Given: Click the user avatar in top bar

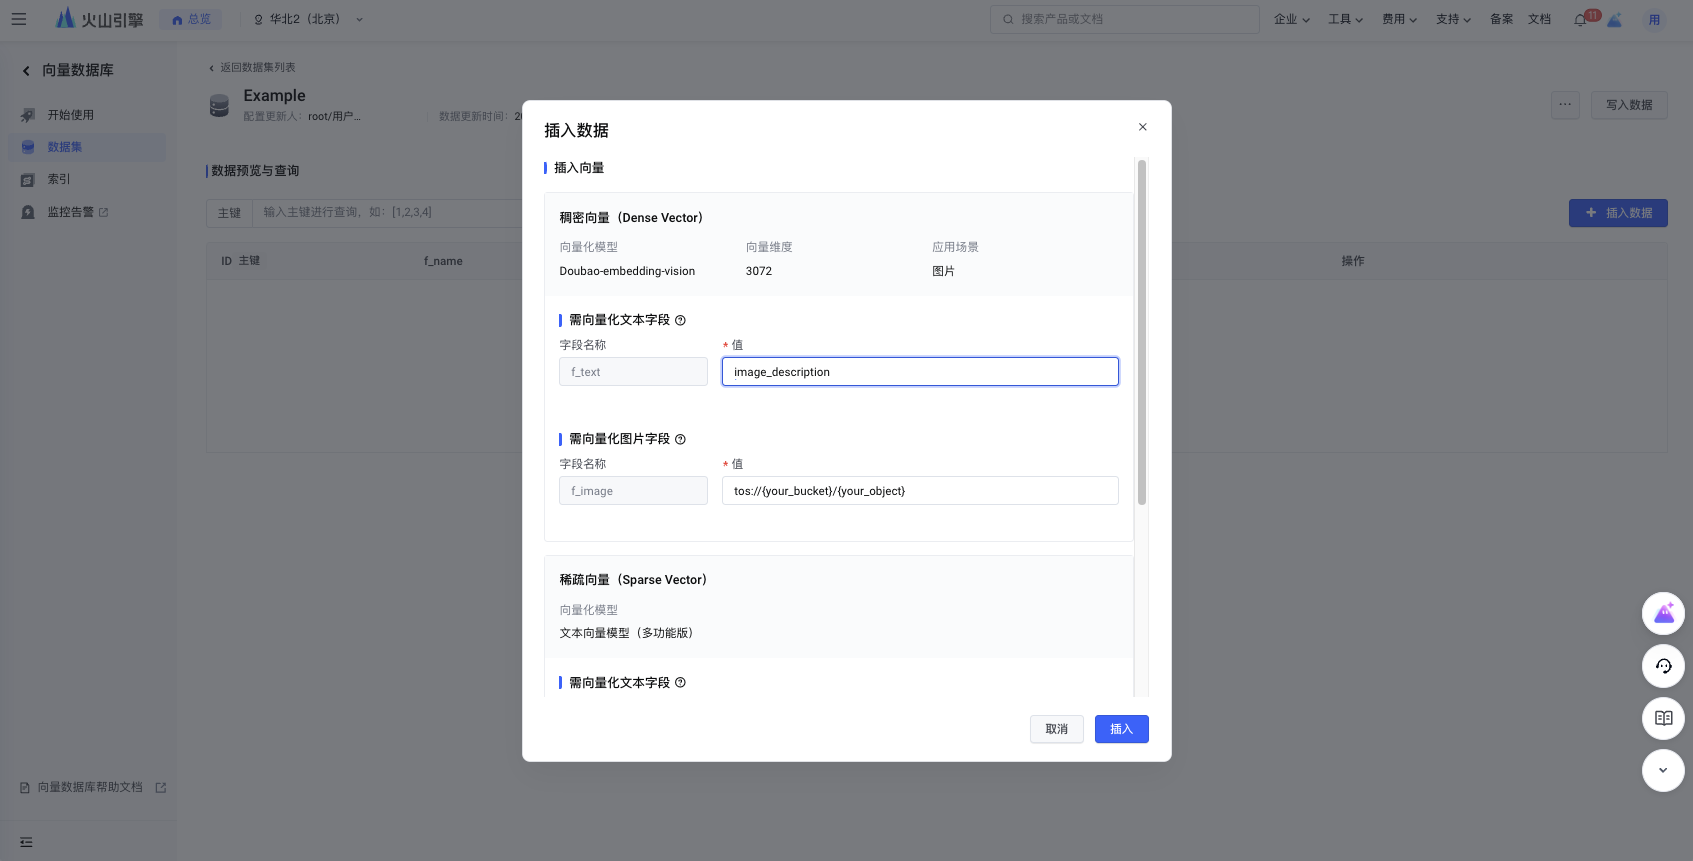Looking at the screenshot, I should (1655, 19).
